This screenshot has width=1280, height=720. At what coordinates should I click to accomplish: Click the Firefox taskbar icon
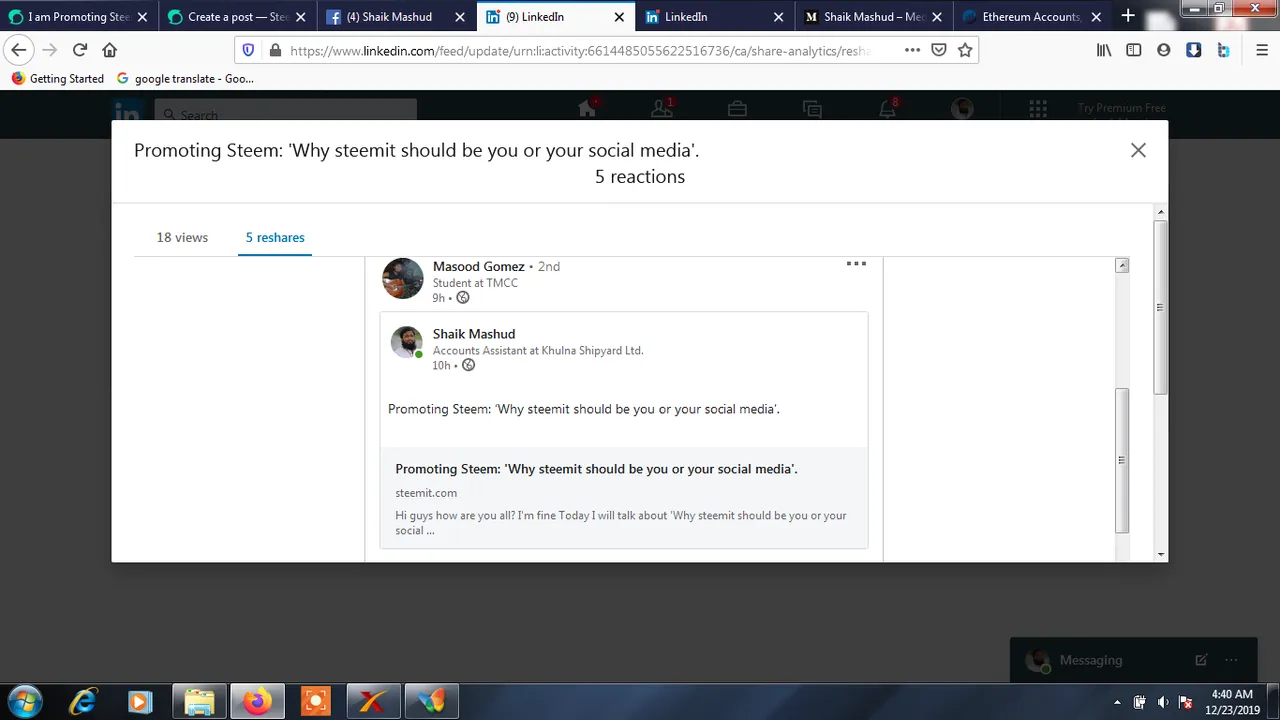pyautogui.click(x=257, y=702)
